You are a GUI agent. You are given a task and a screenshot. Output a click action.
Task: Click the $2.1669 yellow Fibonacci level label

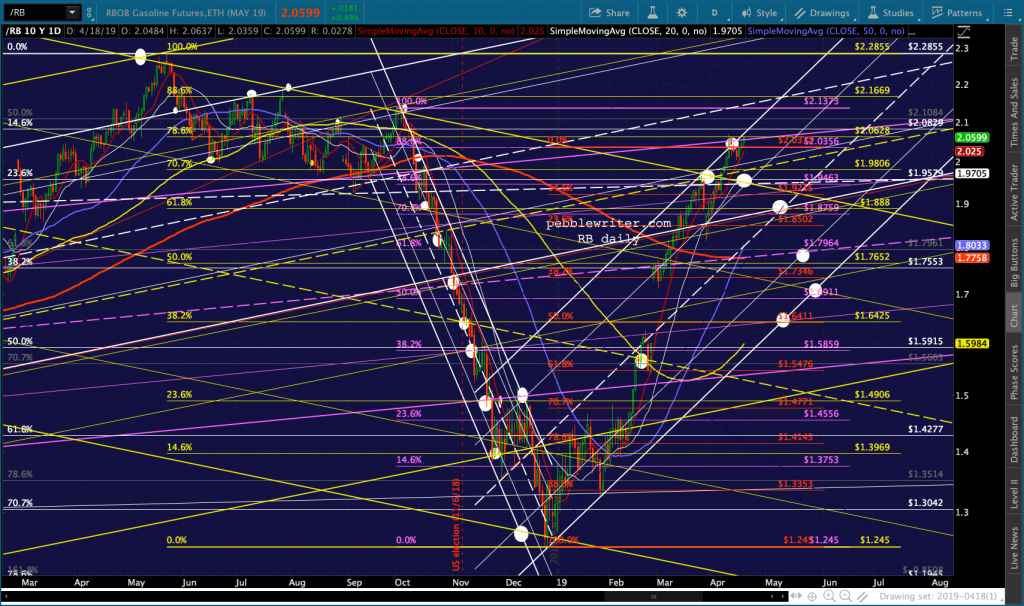point(872,90)
